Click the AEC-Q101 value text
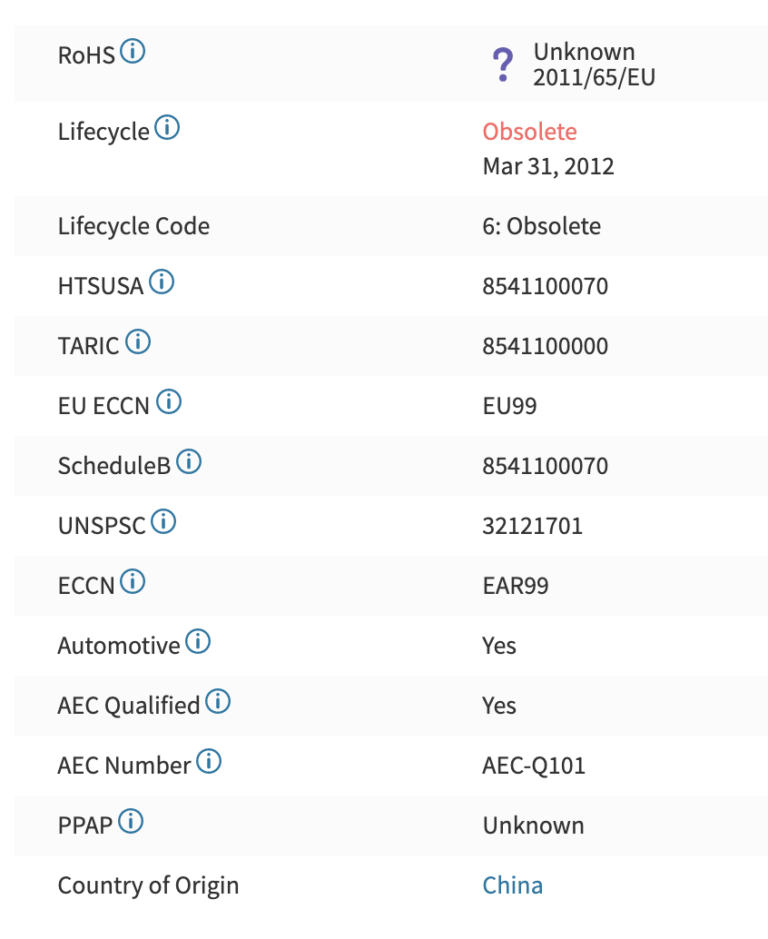 (533, 766)
